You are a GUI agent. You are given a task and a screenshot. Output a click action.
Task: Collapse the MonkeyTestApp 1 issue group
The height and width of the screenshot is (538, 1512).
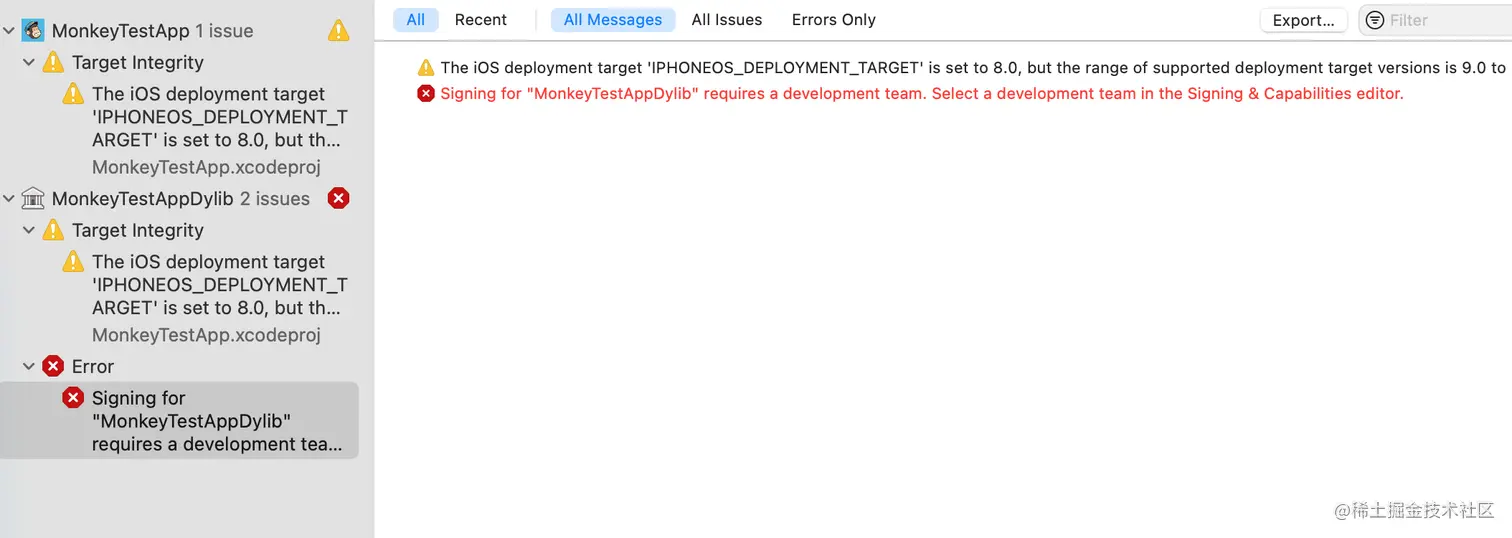9,31
